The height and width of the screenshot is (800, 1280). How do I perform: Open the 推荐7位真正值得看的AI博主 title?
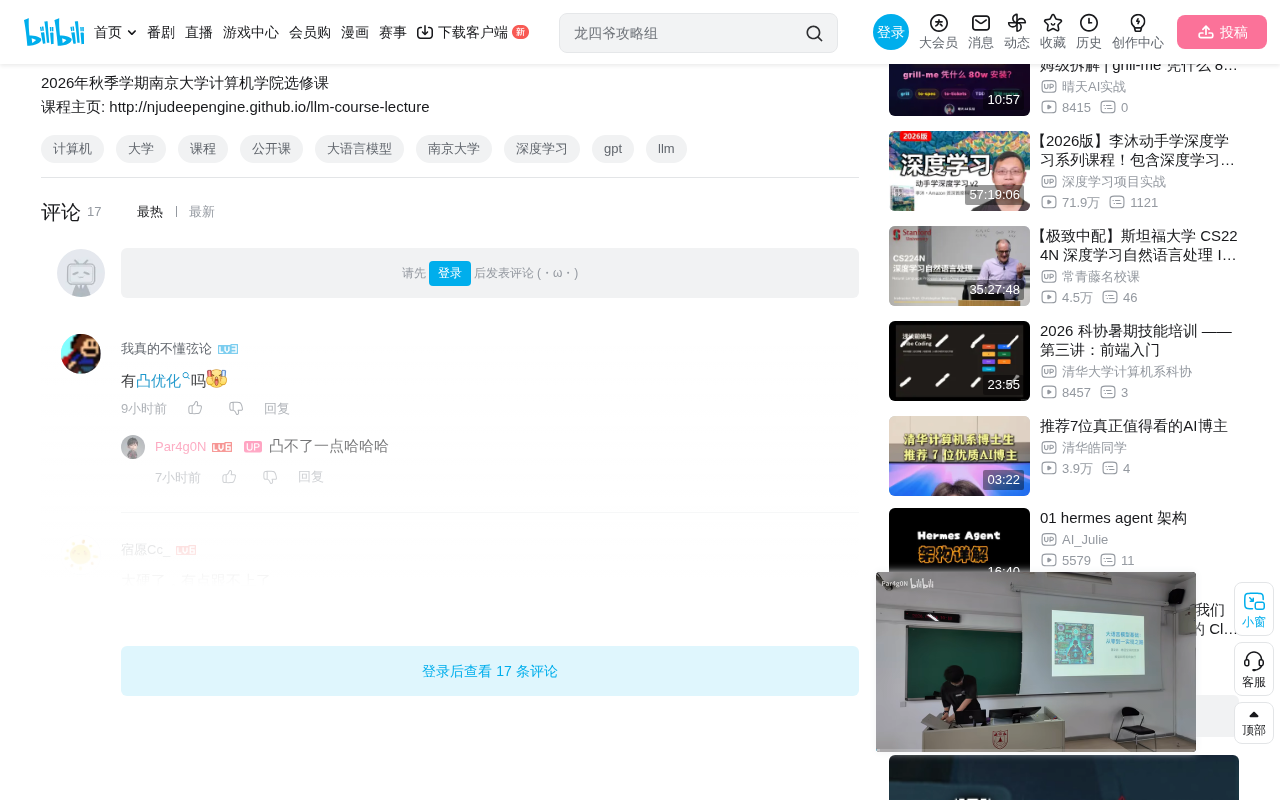click(1134, 426)
